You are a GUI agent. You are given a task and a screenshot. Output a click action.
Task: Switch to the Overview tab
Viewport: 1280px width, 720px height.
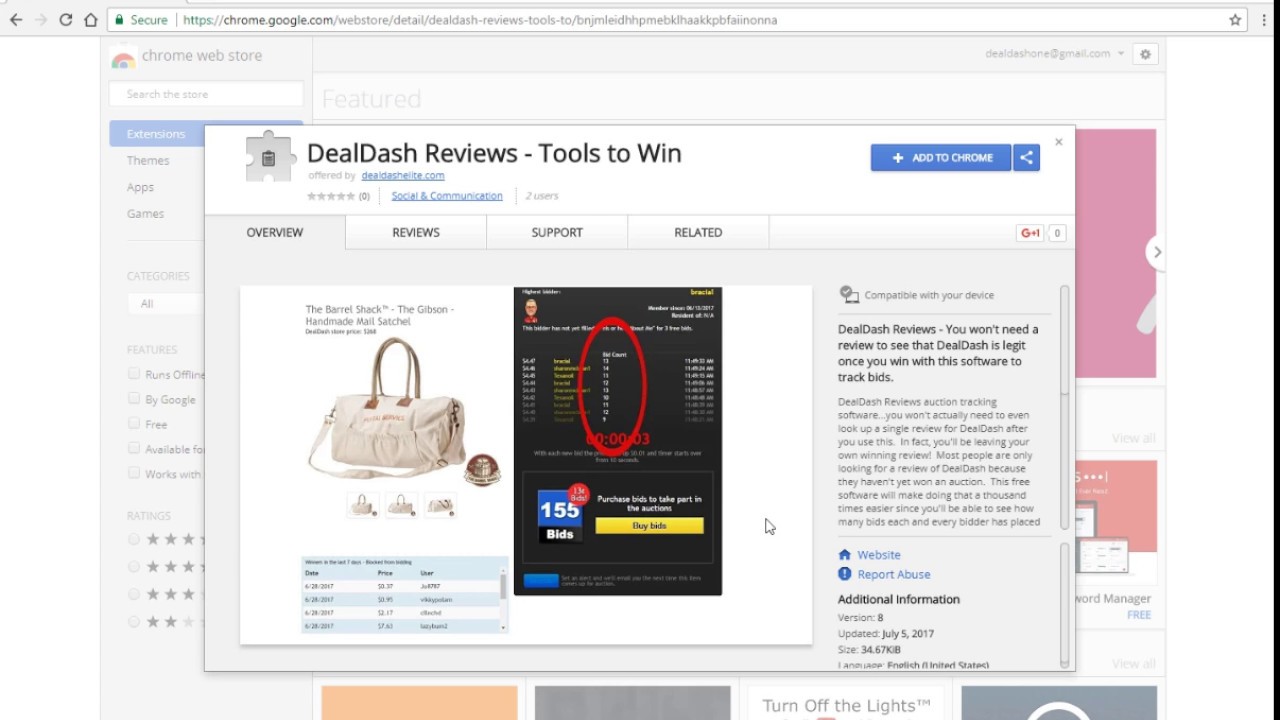coord(275,233)
